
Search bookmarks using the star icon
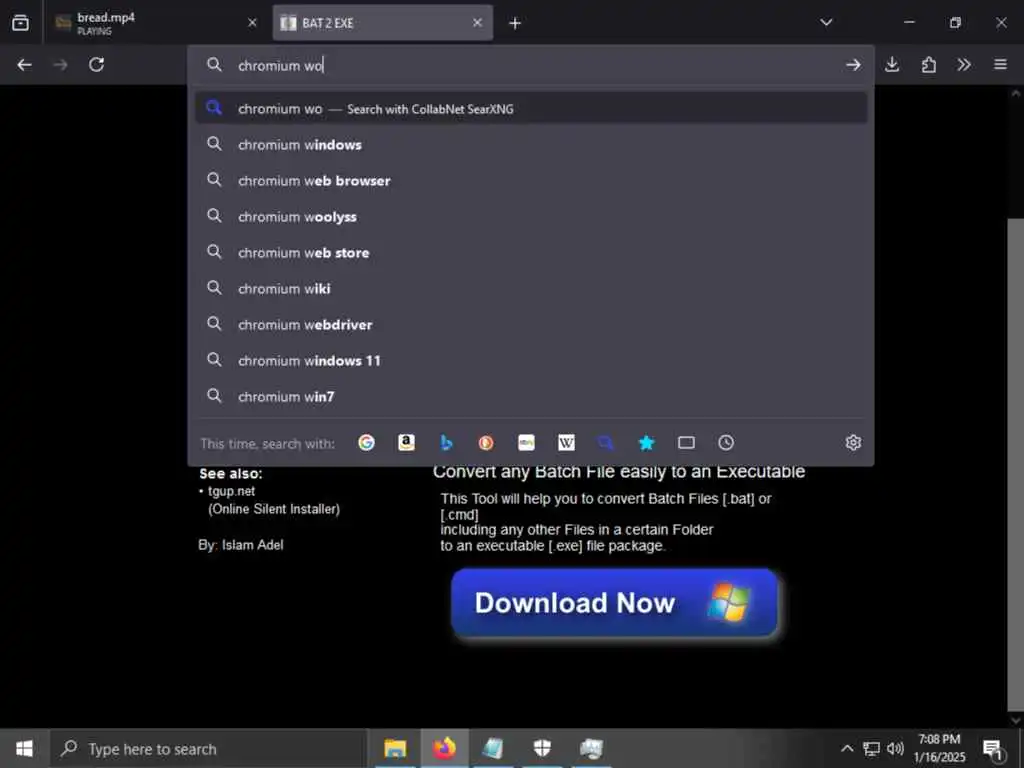coord(646,443)
